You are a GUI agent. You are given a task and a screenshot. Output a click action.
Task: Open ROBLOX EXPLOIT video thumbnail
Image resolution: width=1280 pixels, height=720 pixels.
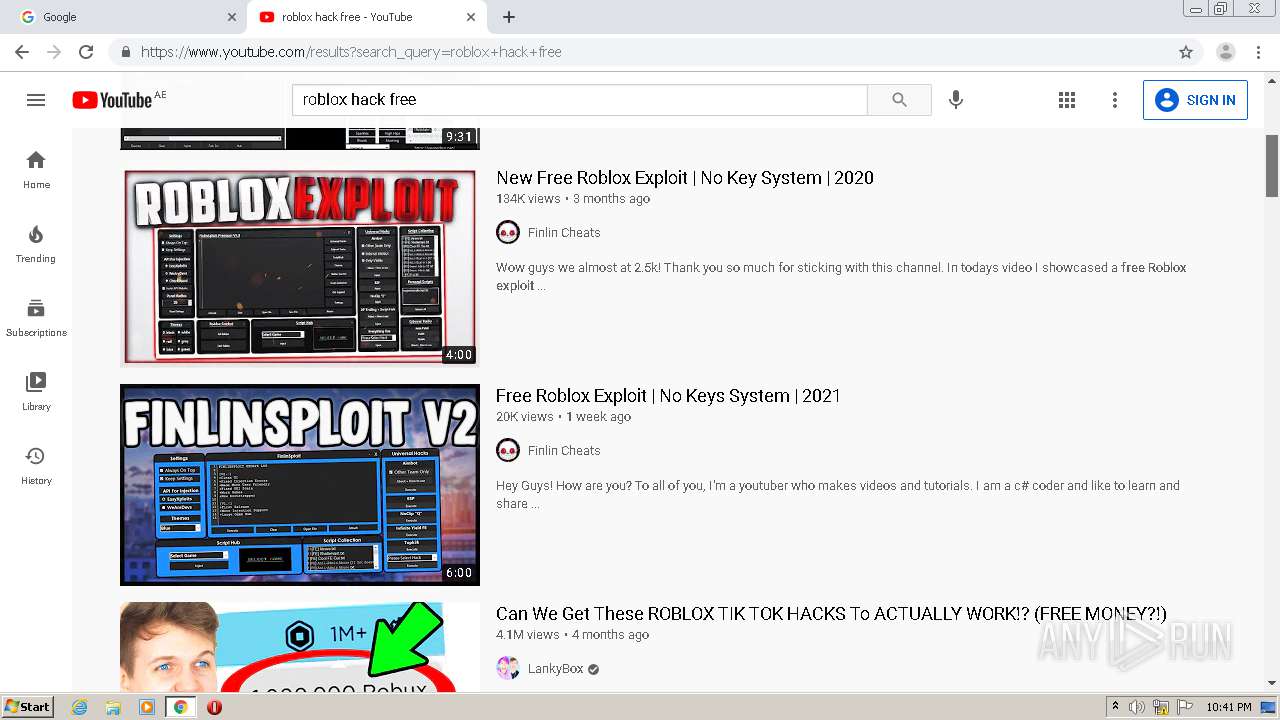(300, 267)
